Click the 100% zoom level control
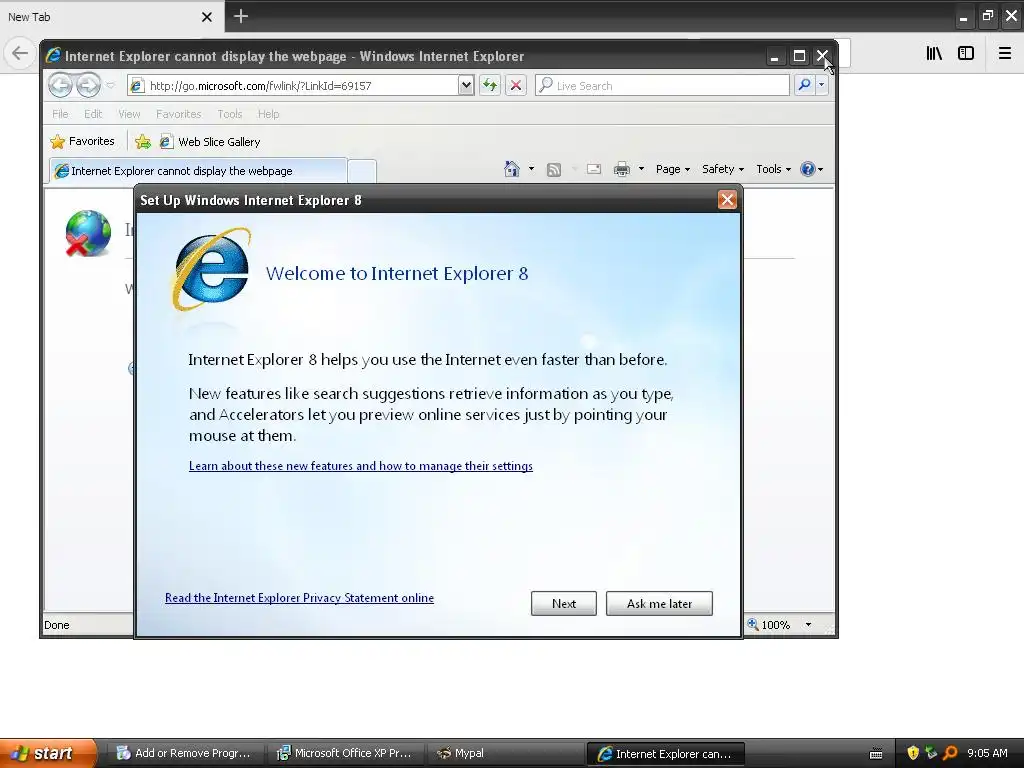This screenshot has height=768, width=1024. tap(769, 624)
